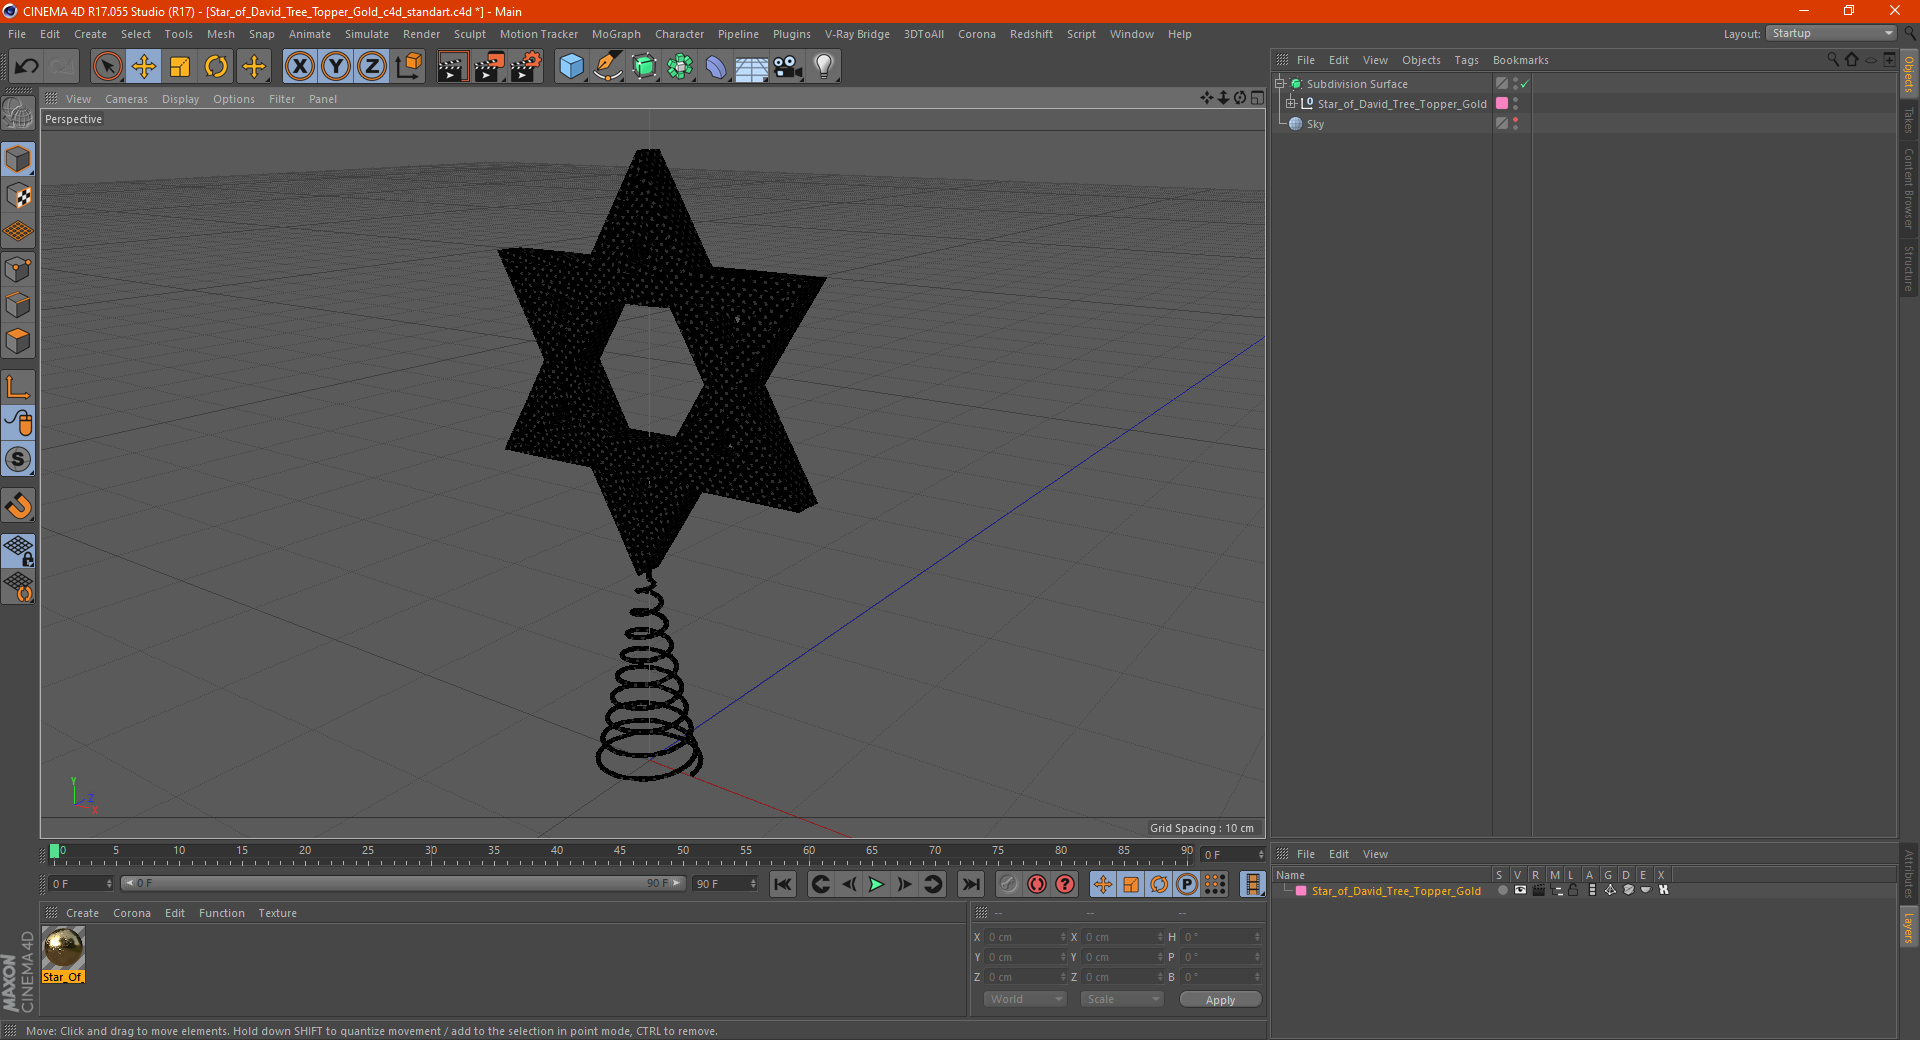Image resolution: width=1920 pixels, height=1040 pixels.
Task: Open the Layout Startup dropdown
Action: [1830, 33]
